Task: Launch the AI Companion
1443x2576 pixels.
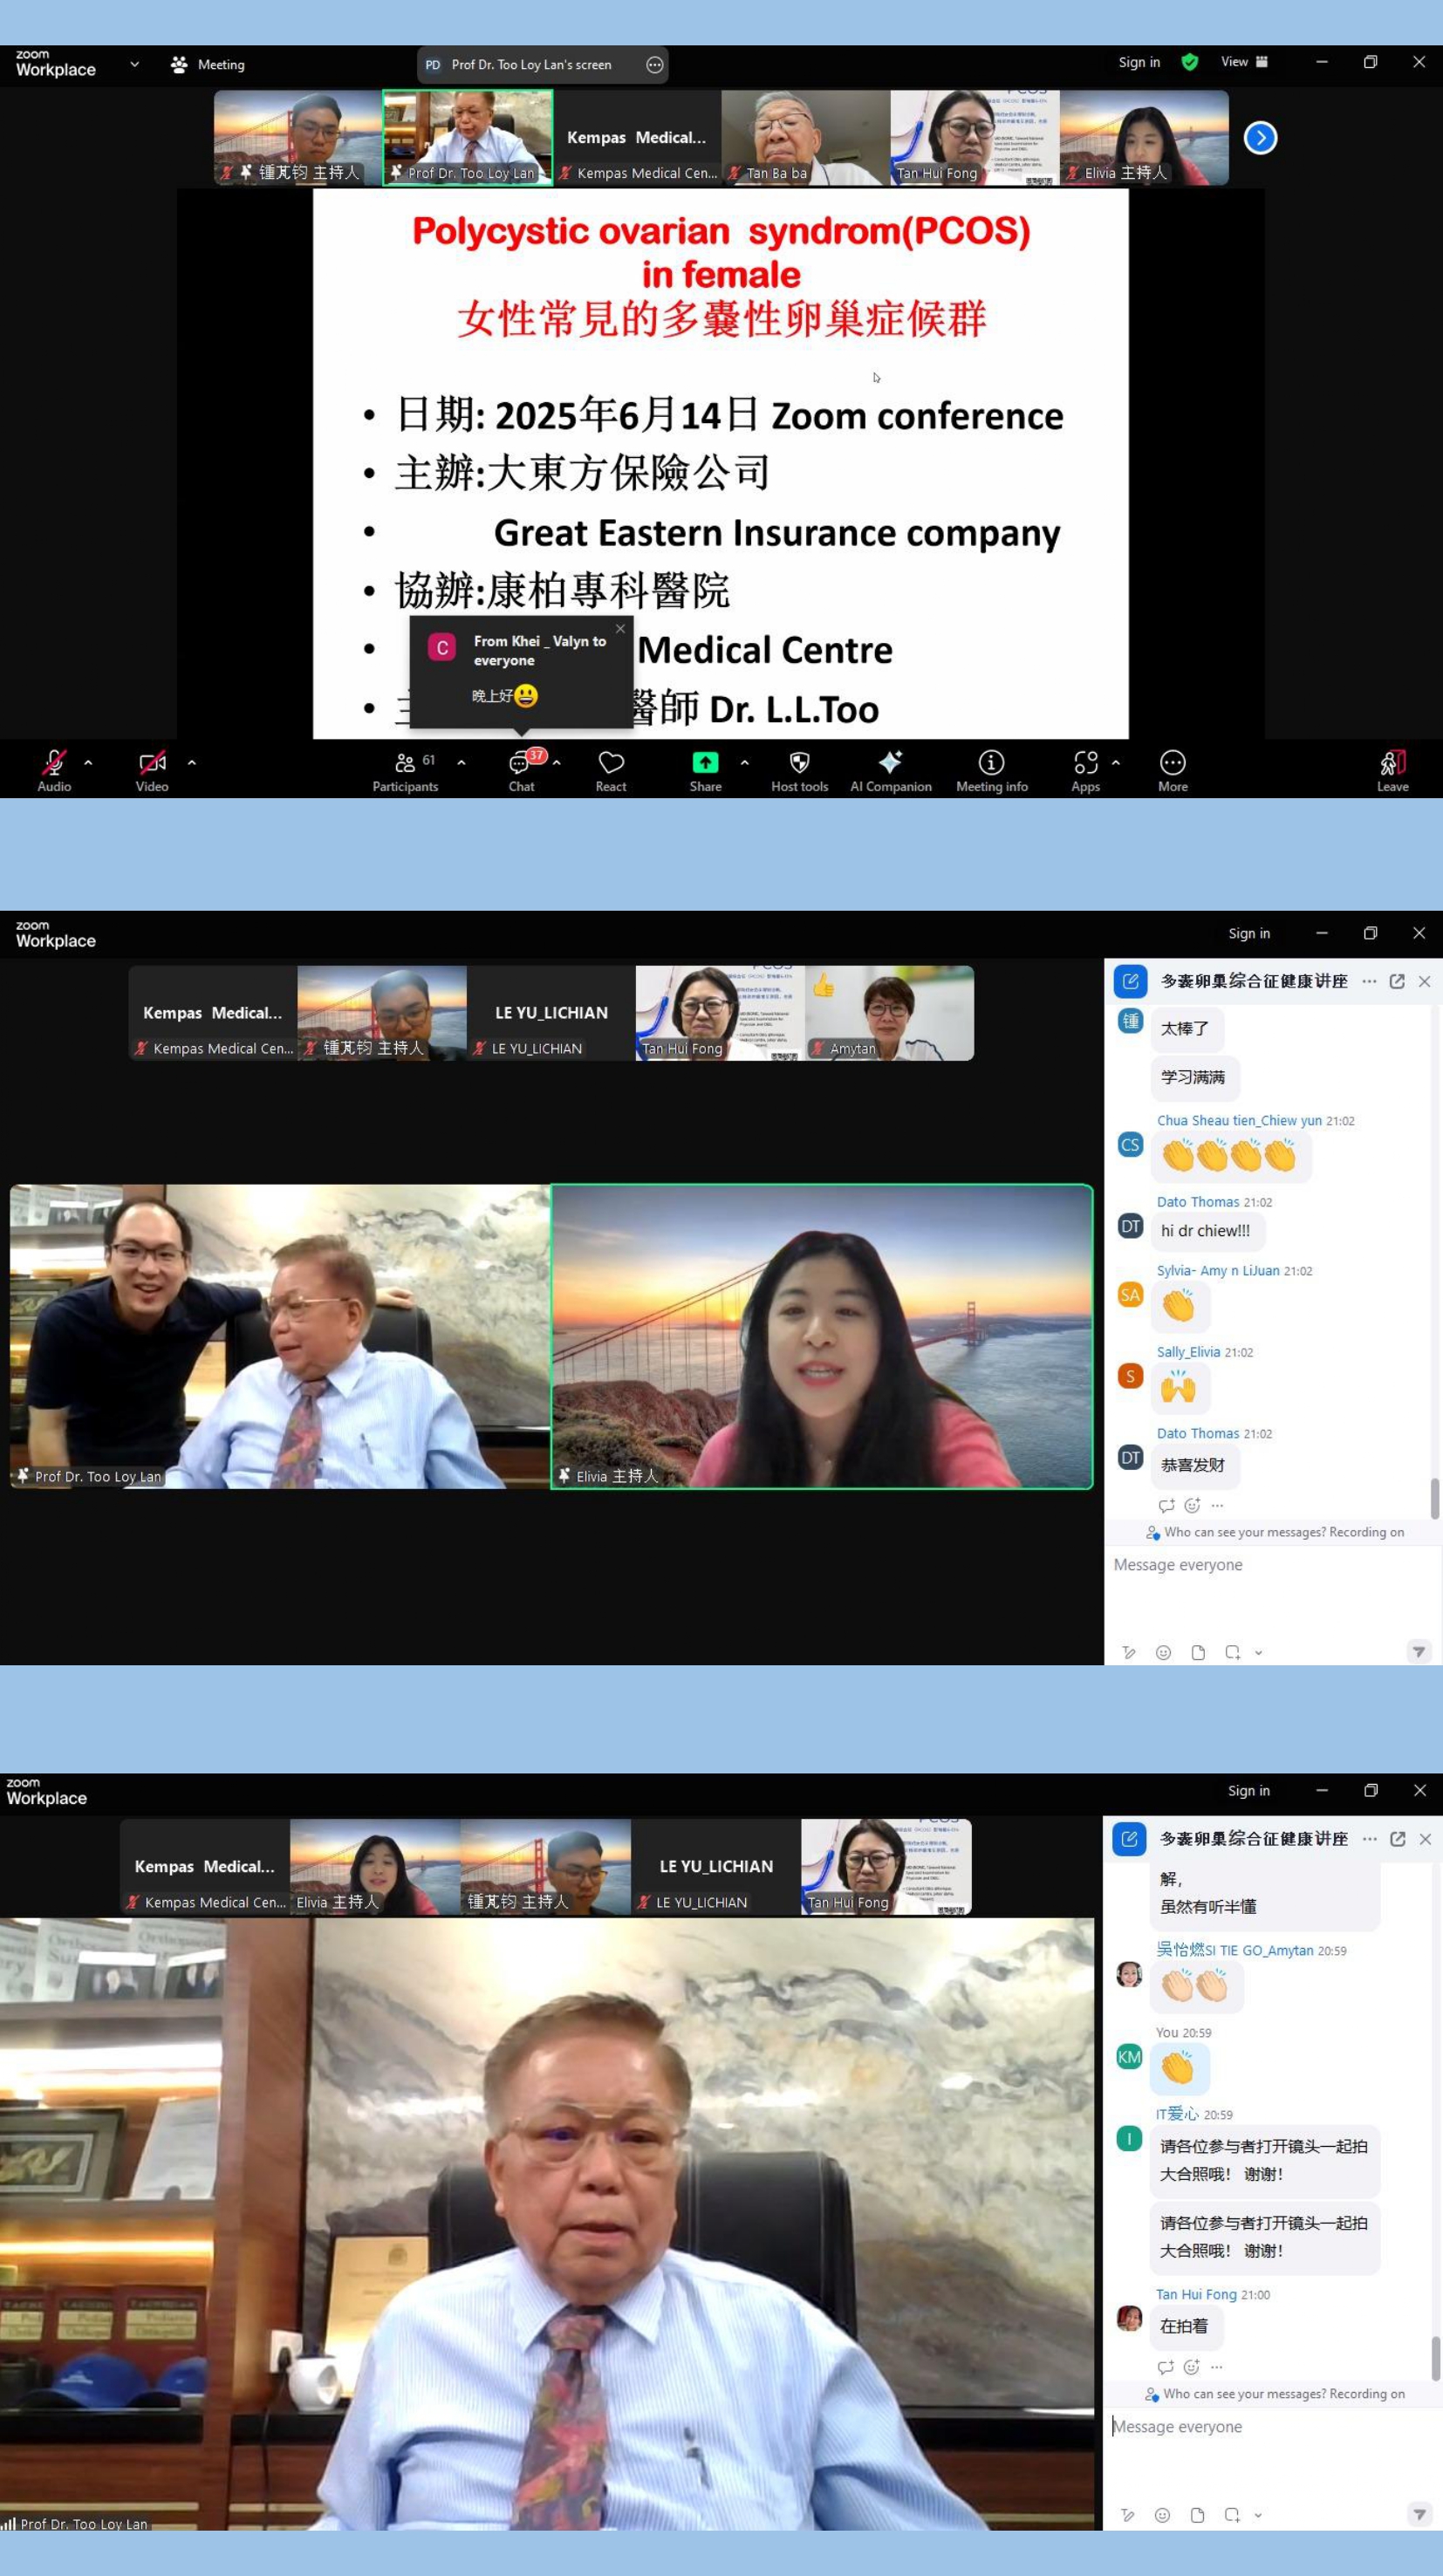Action: point(890,768)
